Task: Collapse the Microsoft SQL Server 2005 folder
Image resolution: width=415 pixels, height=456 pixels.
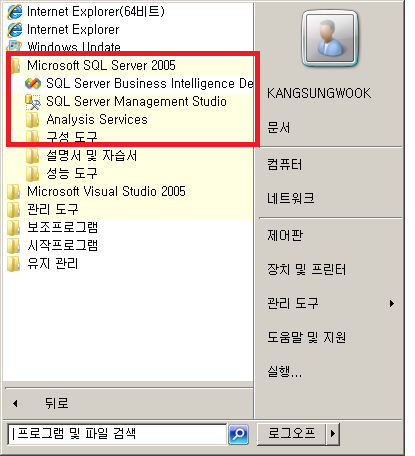Action: [x=101, y=65]
